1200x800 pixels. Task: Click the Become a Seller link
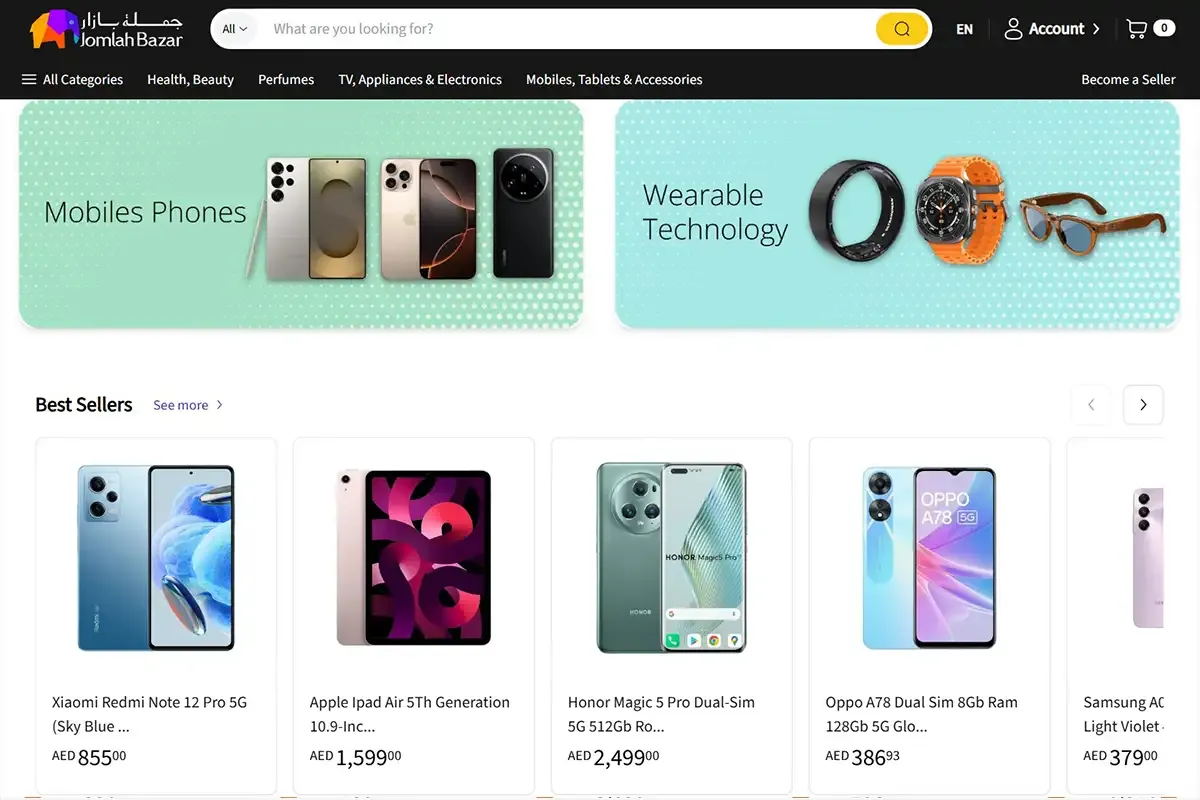coord(1128,80)
